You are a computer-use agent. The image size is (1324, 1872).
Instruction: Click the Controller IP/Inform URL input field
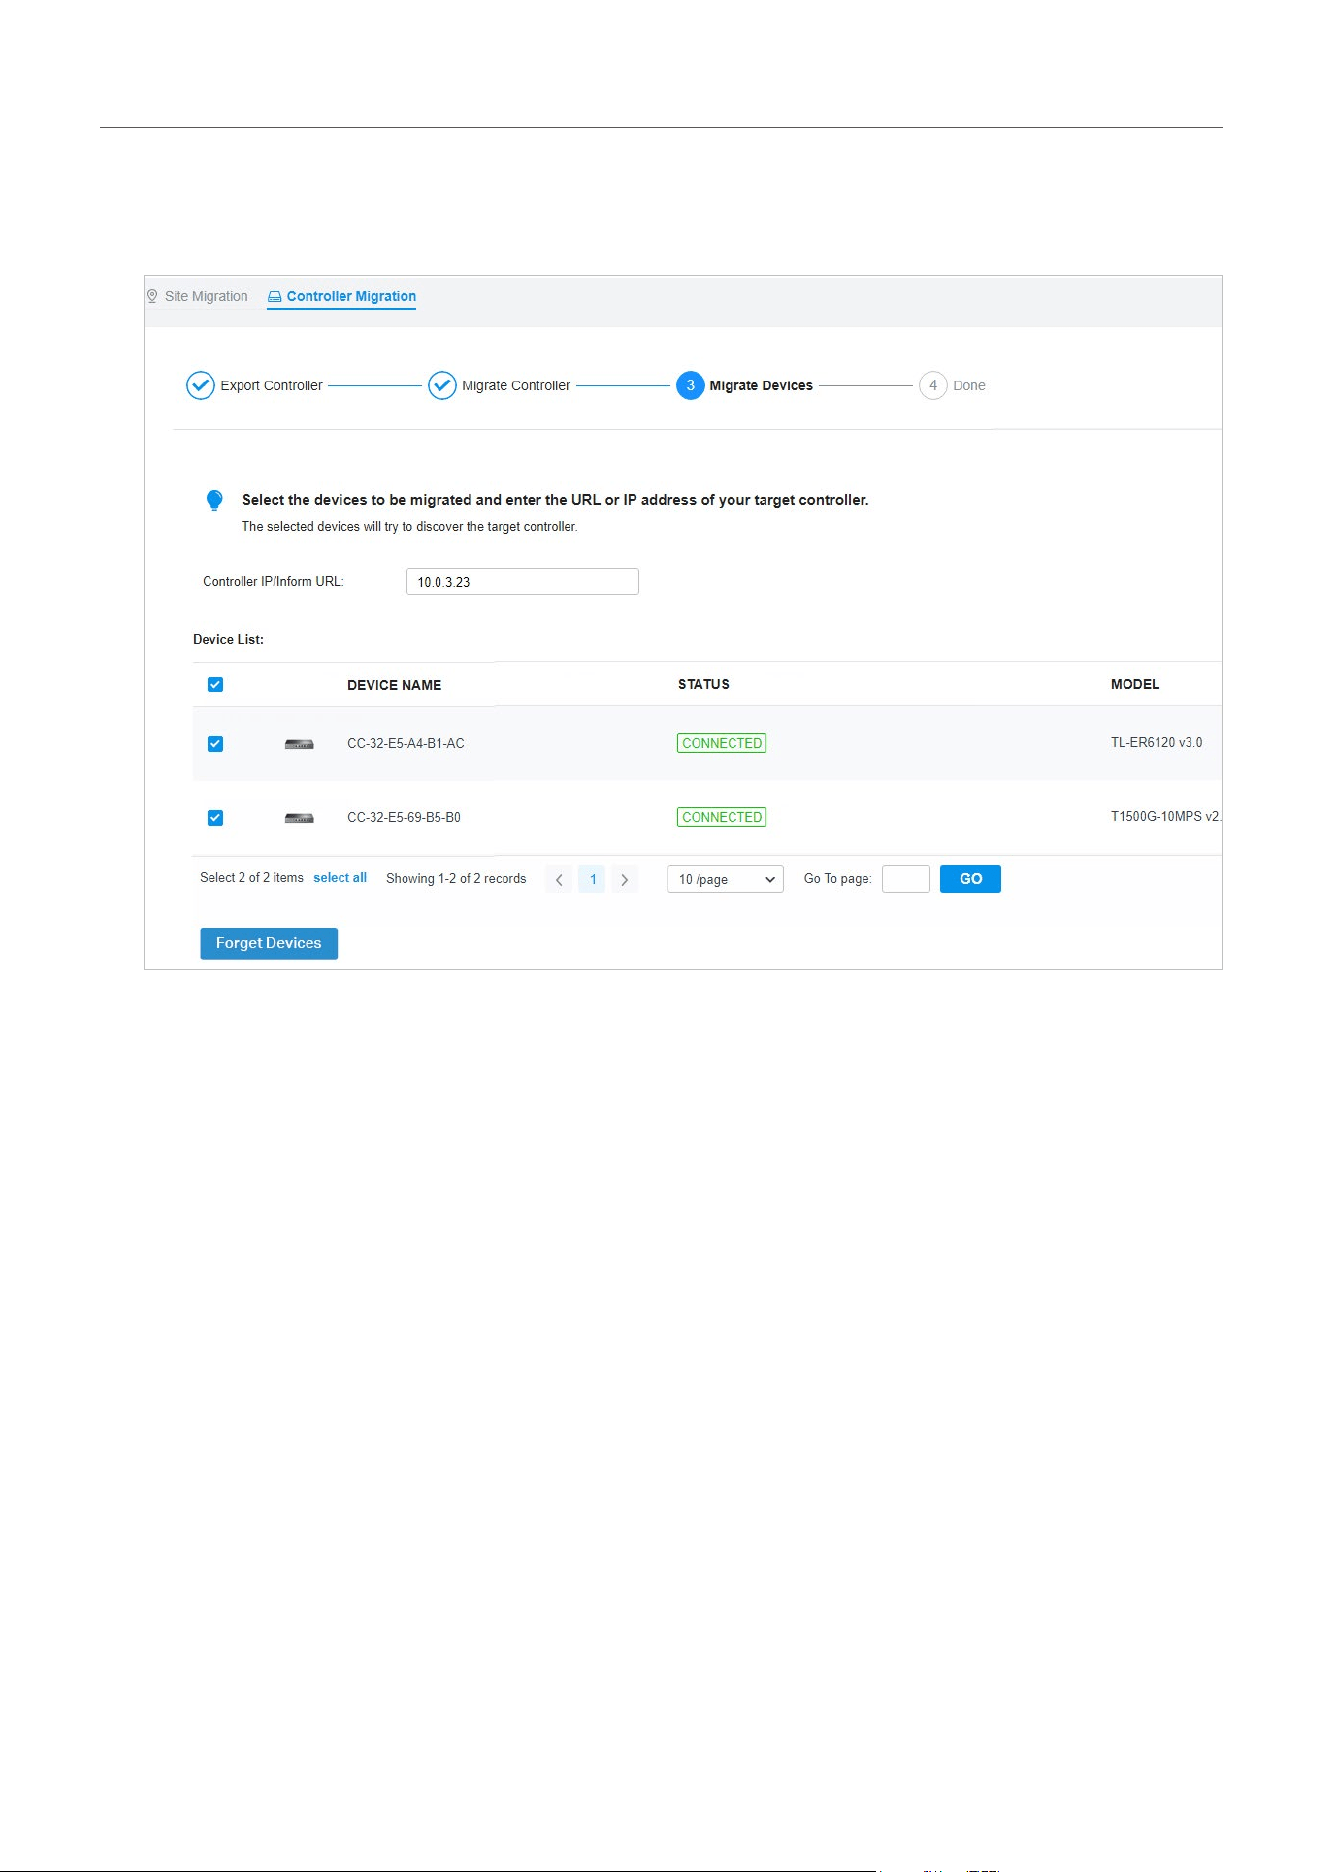click(x=522, y=582)
